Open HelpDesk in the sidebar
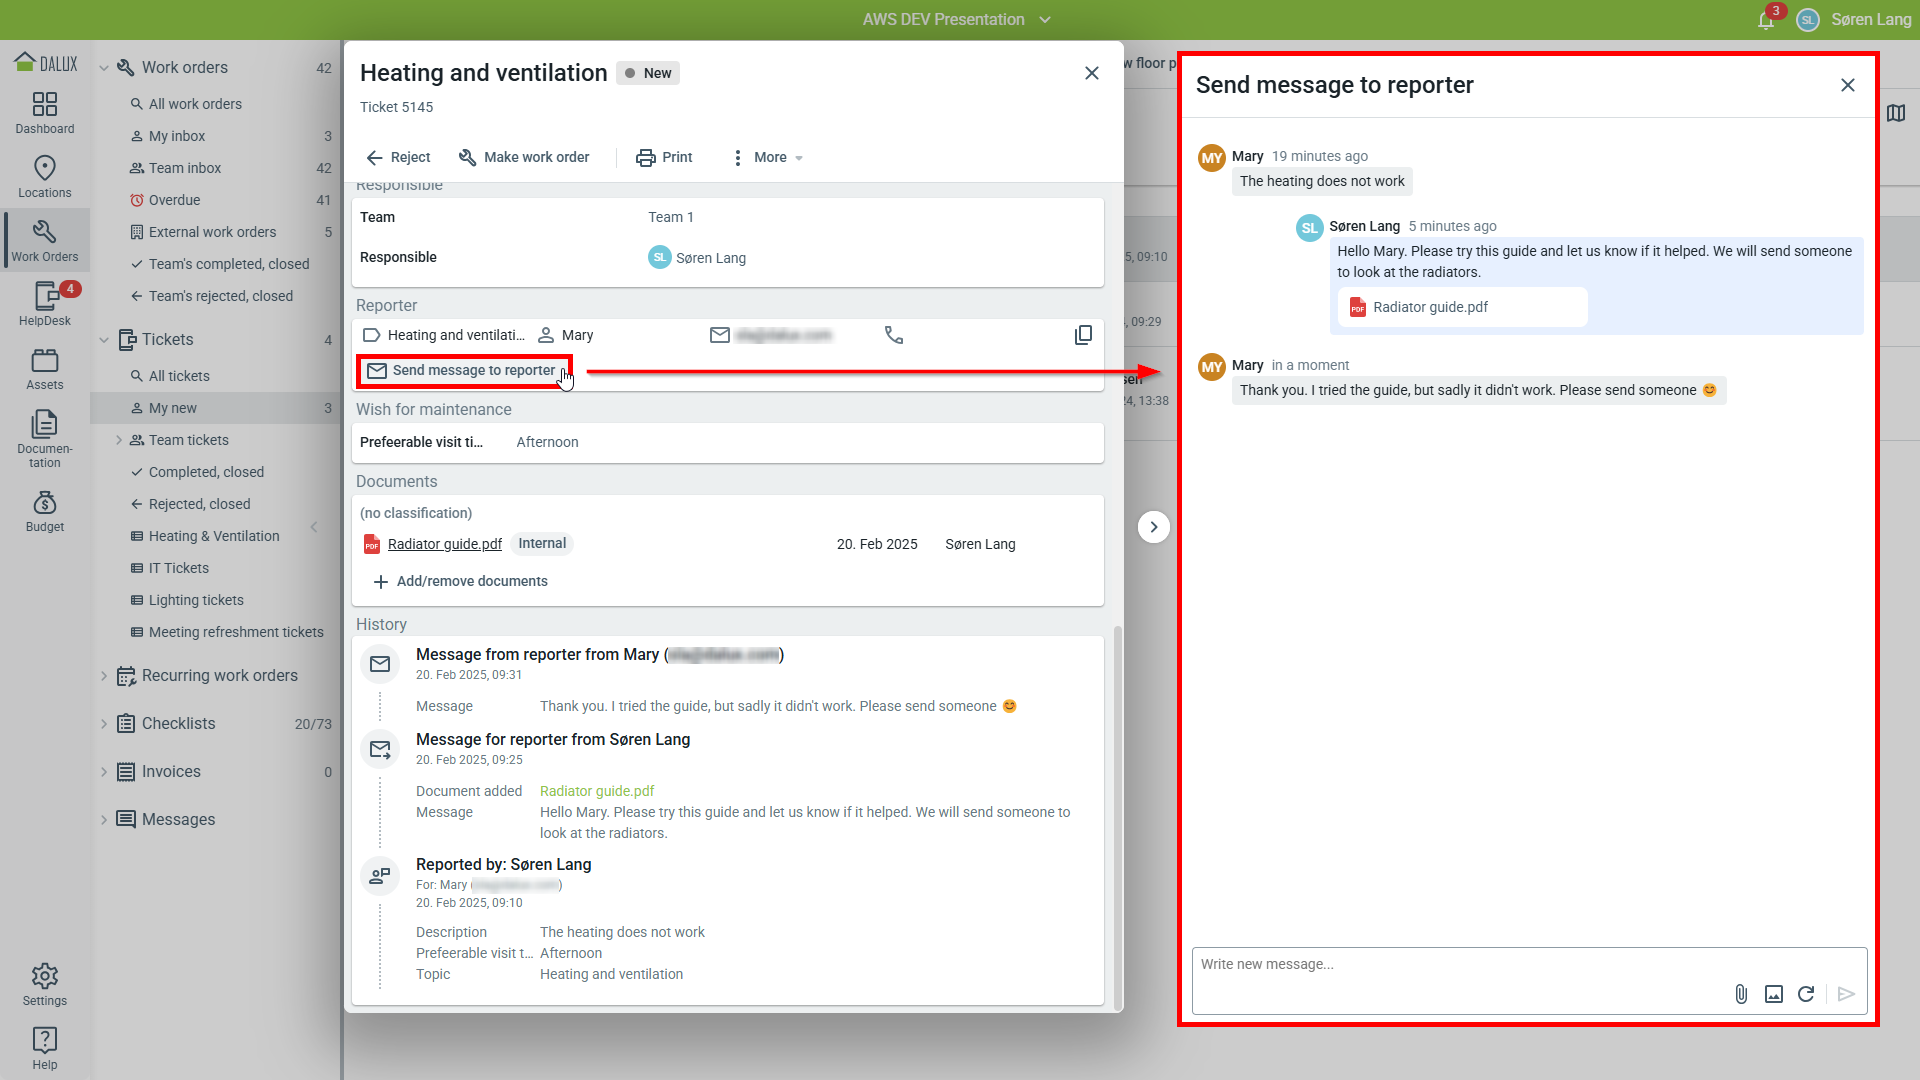Image resolution: width=1920 pixels, height=1080 pixels. pyautogui.click(x=45, y=303)
